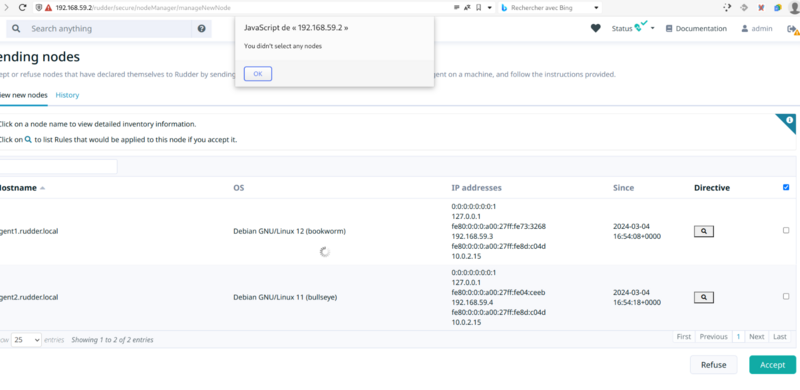Sort table by OS column header
This screenshot has width=800, height=390.
click(238, 188)
